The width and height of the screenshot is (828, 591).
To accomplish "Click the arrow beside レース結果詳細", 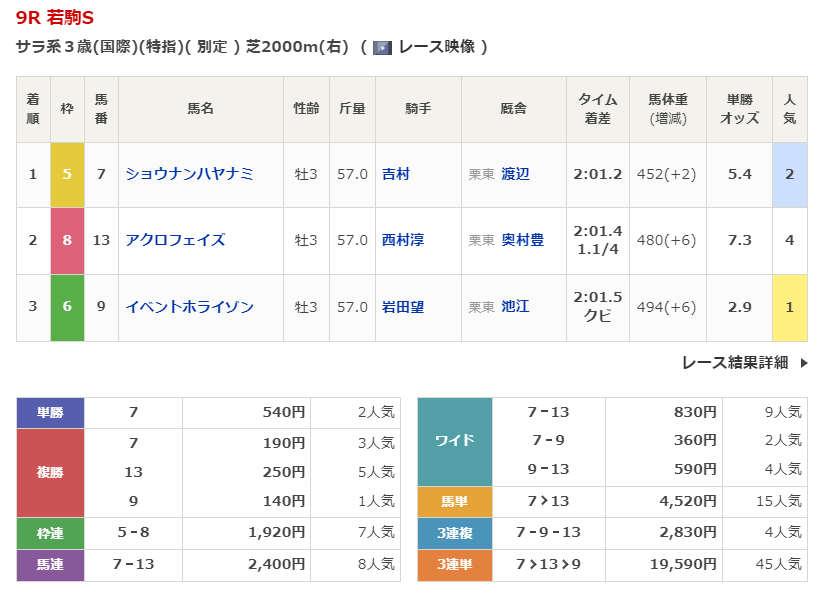I will [x=804, y=363].
